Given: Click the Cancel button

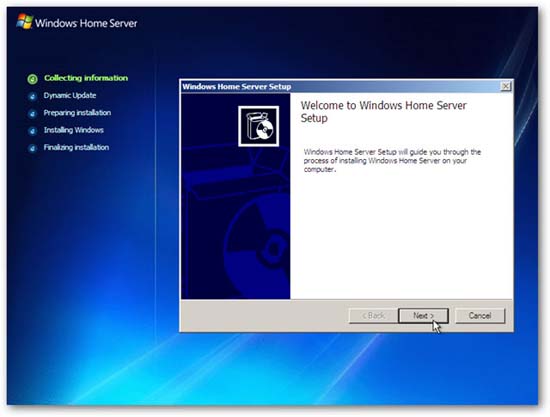Looking at the screenshot, I should (480, 316).
